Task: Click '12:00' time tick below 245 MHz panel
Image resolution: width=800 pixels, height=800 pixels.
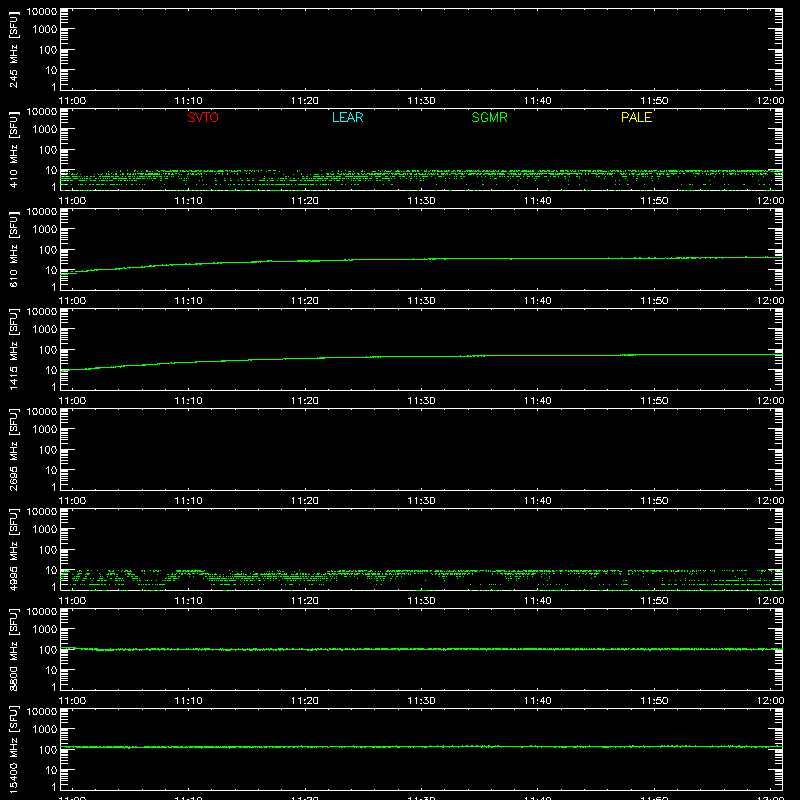Action: (x=770, y=101)
